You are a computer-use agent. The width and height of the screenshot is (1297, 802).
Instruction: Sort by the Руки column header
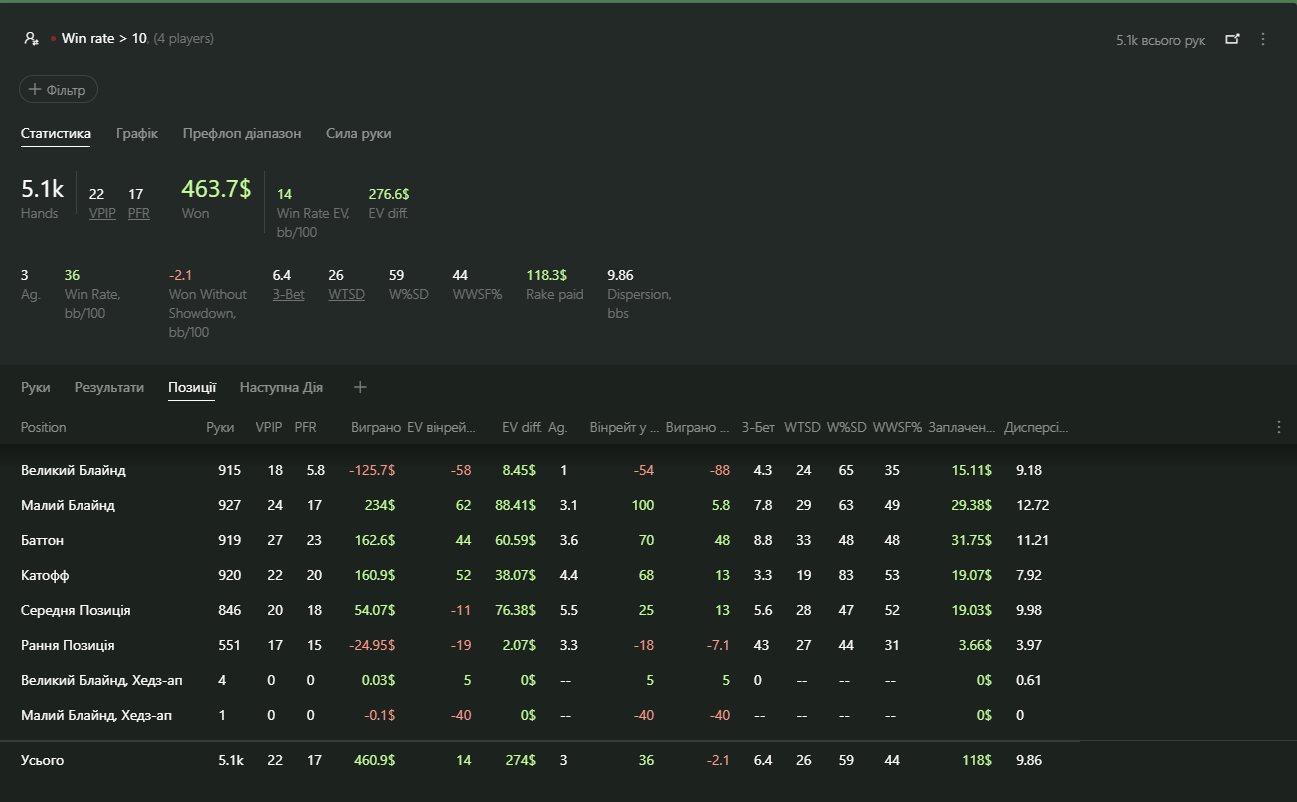tap(220, 427)
